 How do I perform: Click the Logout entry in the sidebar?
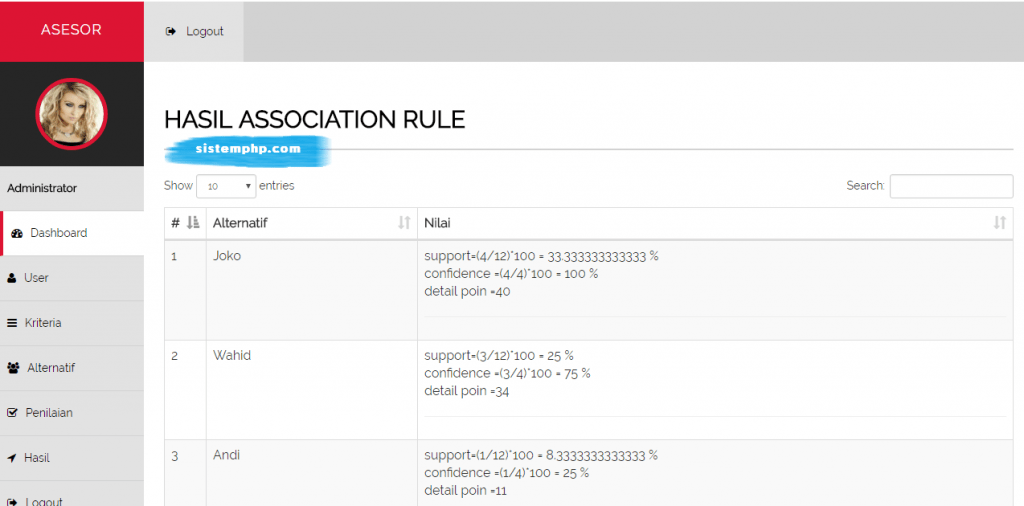pyautogui.click(x=72, y=494)
